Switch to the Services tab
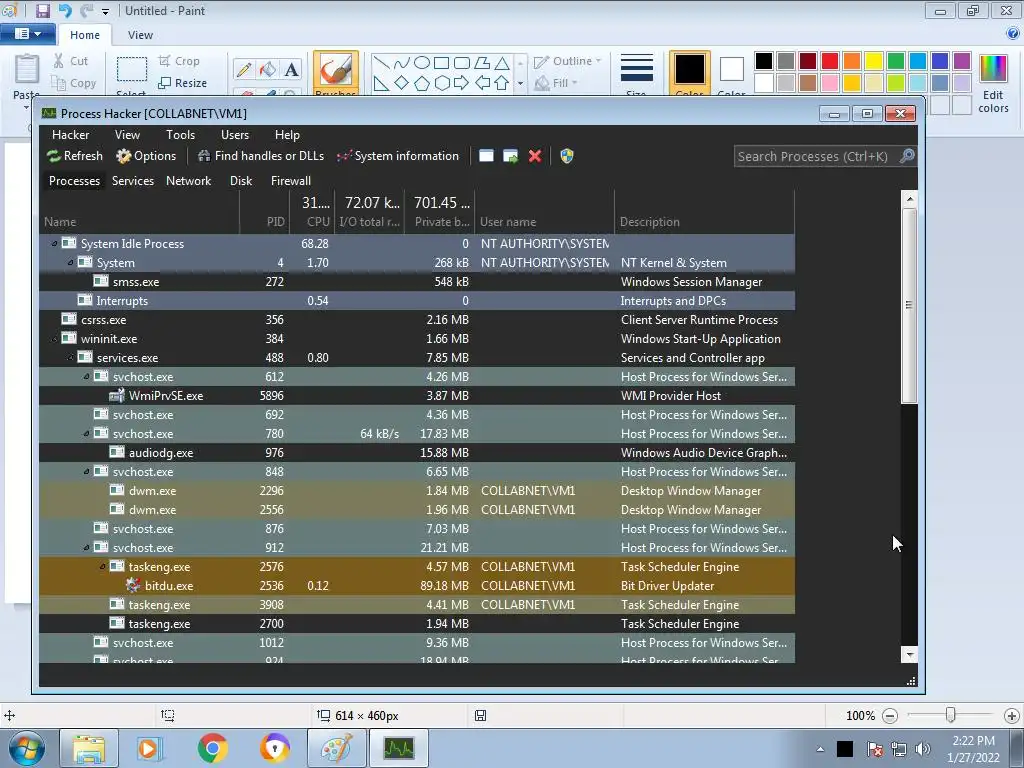 click(x=133, y=181)
